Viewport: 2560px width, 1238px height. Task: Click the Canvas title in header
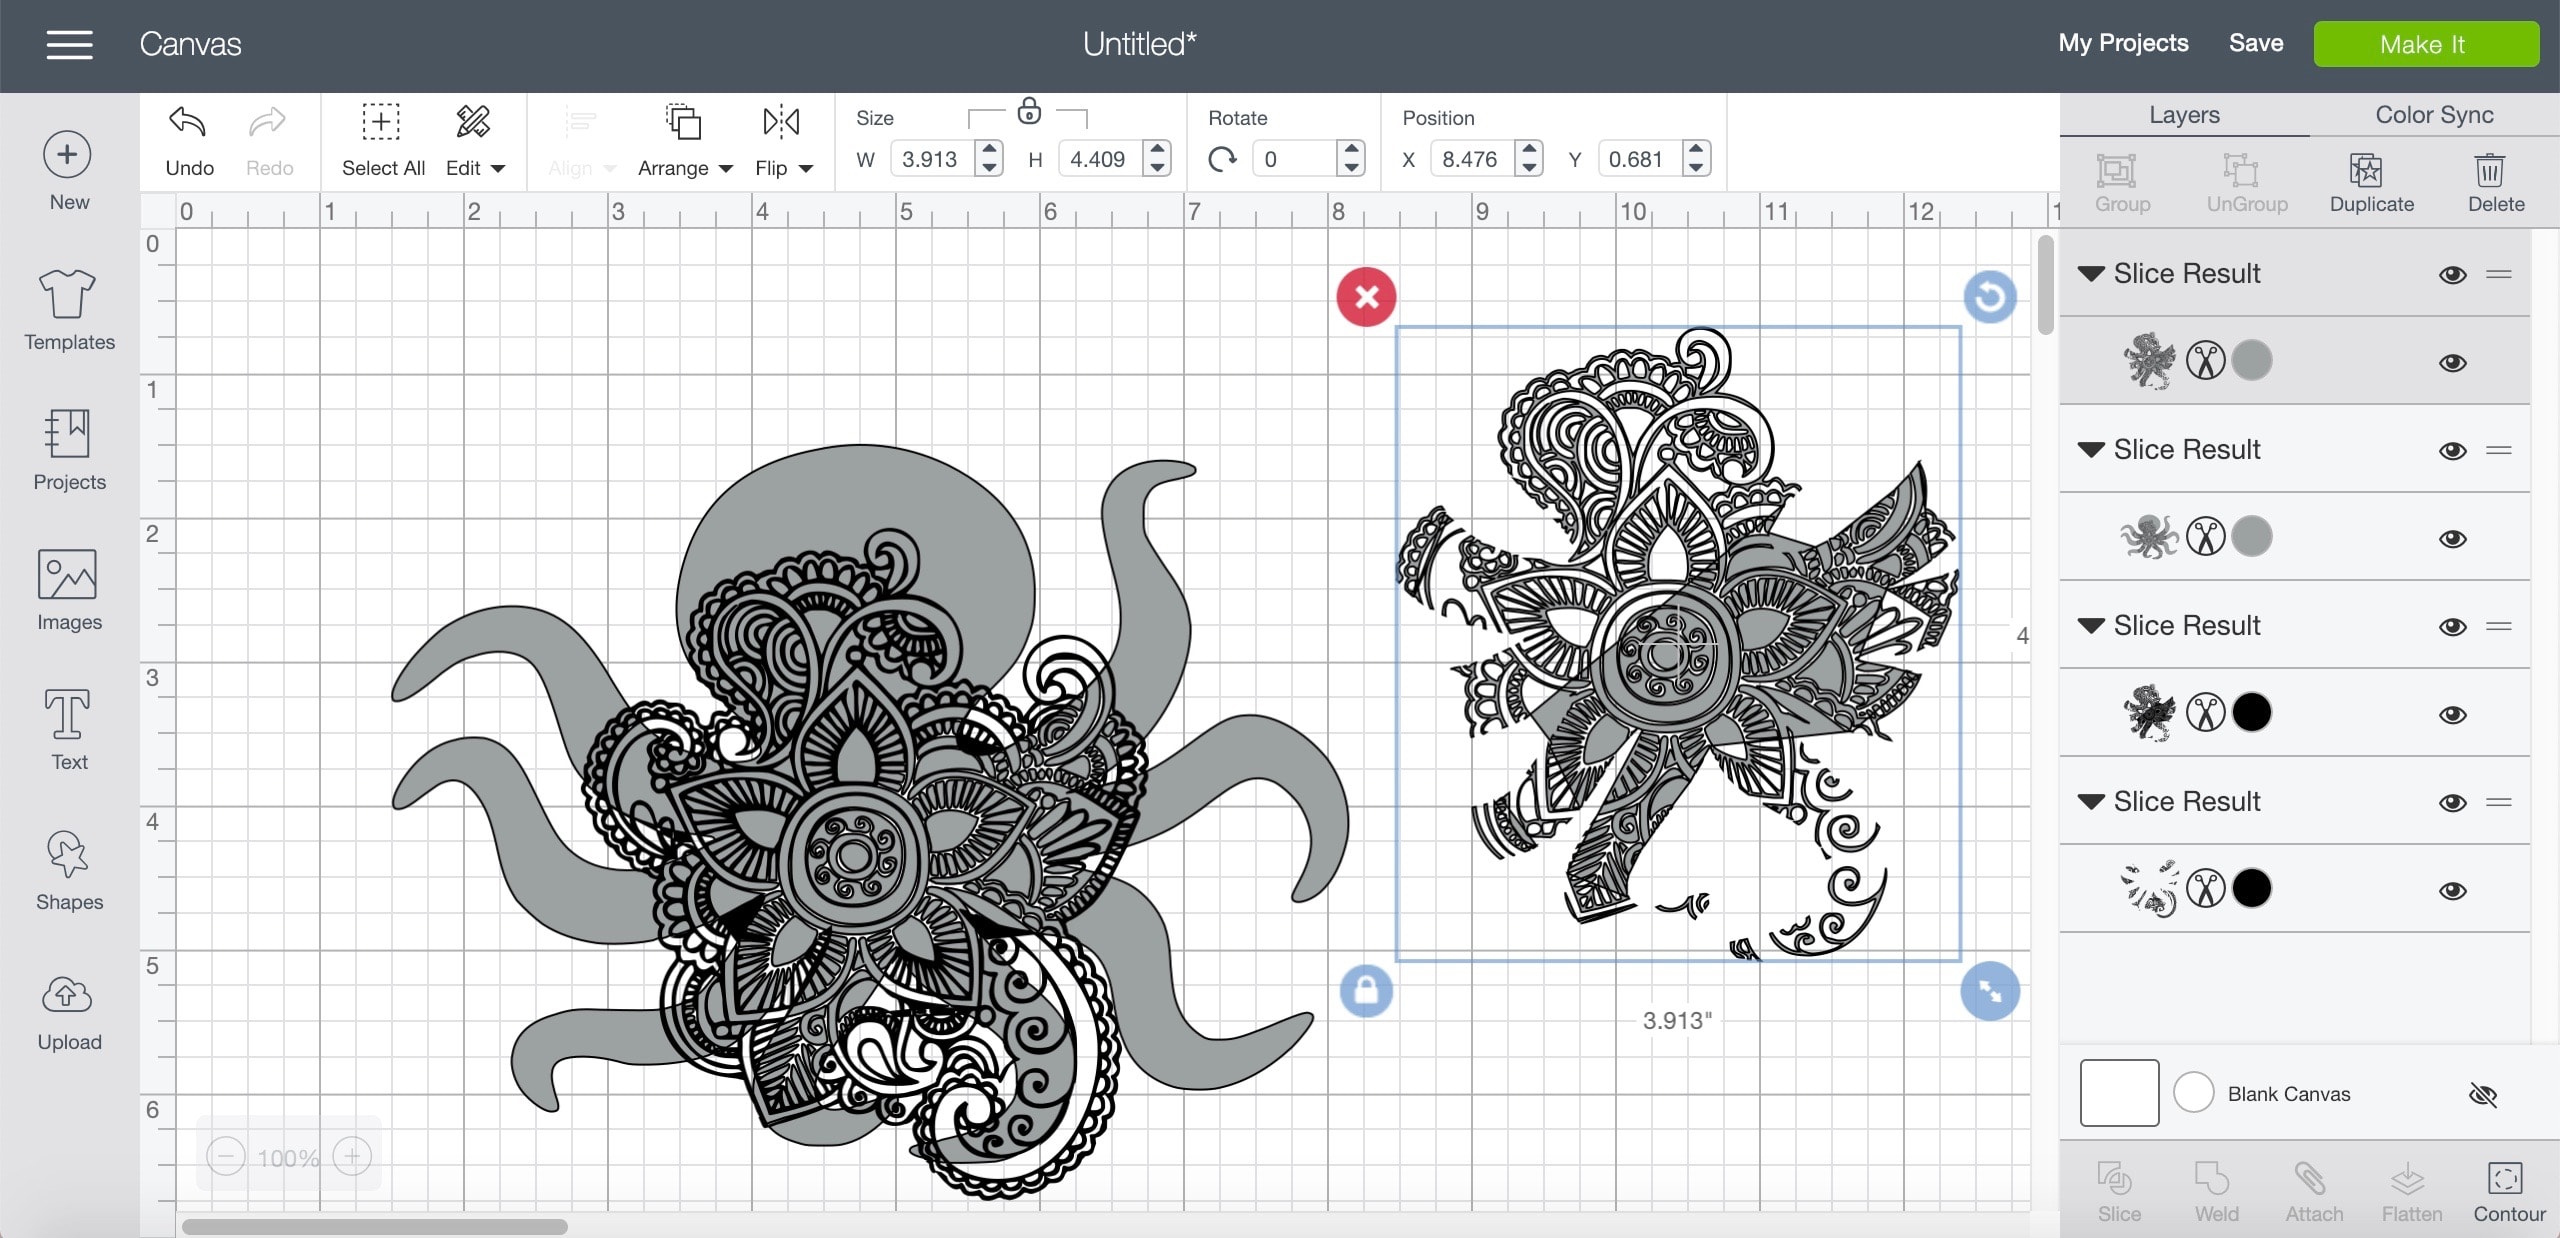[x=190, y=44]
